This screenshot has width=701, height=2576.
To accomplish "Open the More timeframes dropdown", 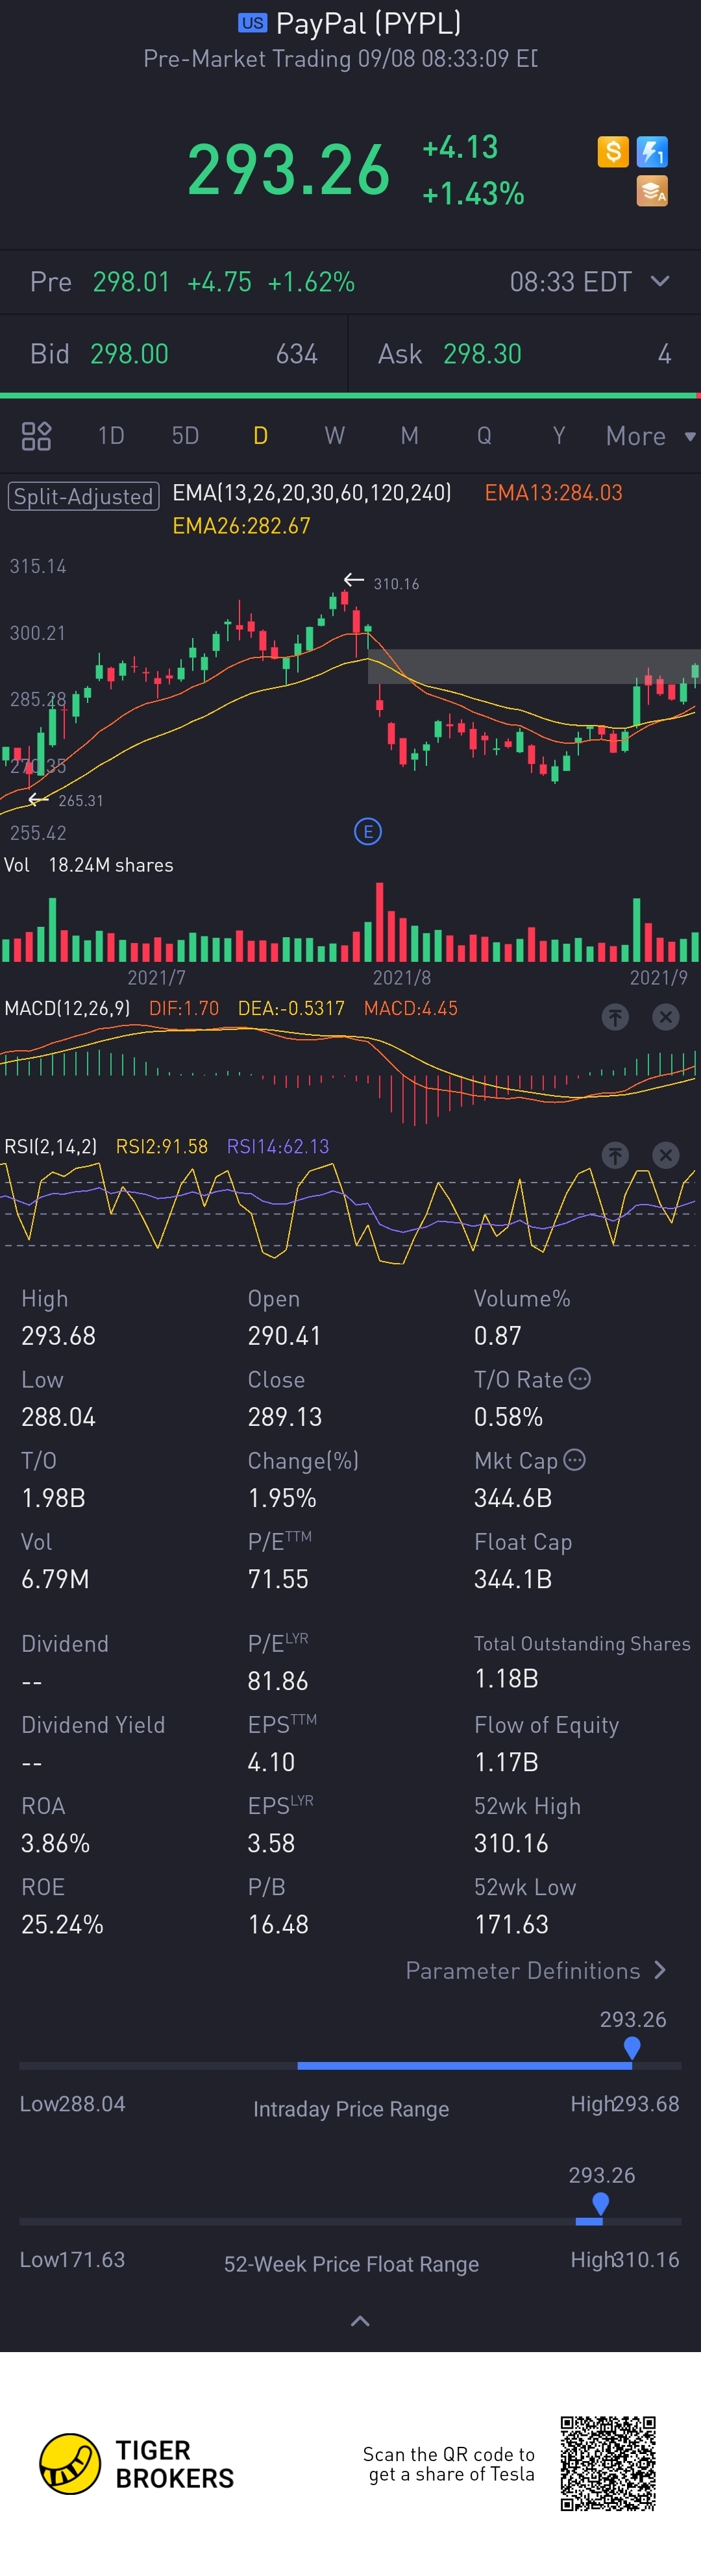I will [650, 436].
